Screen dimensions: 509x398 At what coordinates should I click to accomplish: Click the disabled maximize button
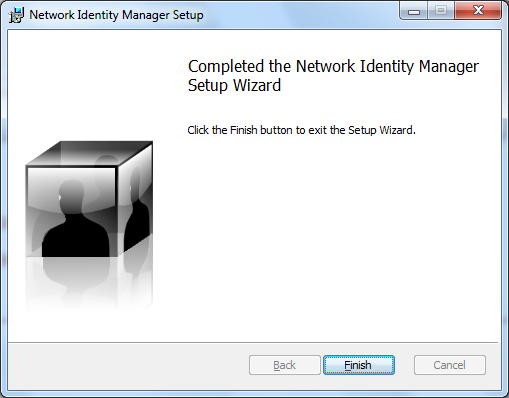point(441,11)
